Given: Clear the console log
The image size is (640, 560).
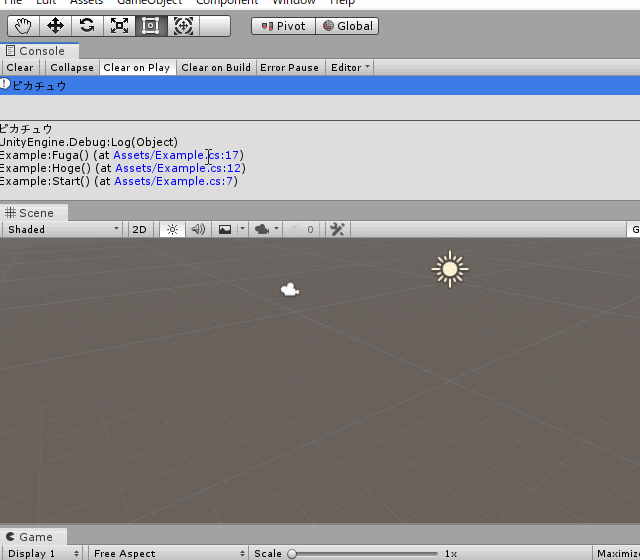Looking at the screenshot, I should [20, 67].
